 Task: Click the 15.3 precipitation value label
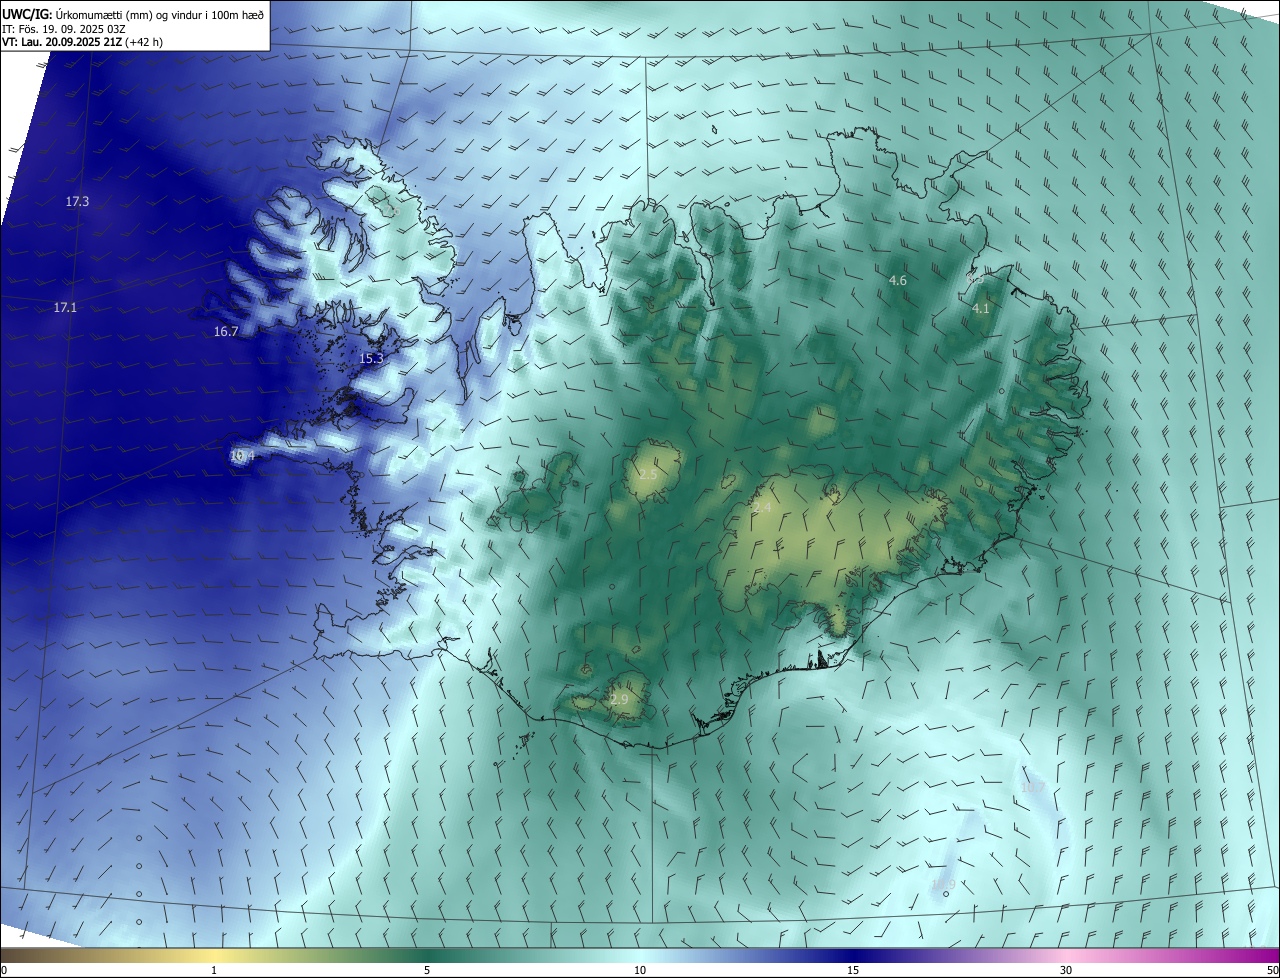(x=371, y=358)
